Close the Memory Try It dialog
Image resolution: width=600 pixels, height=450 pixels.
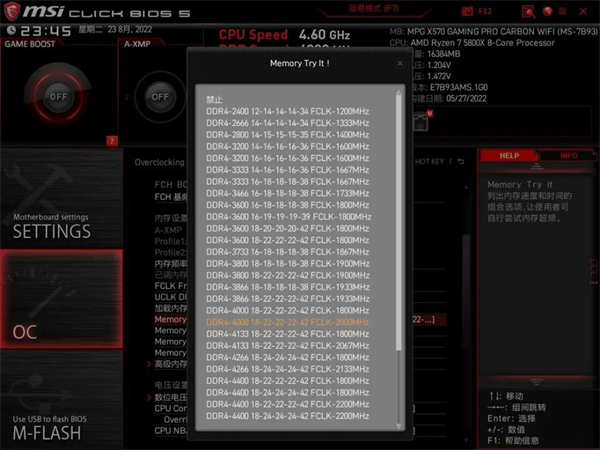pos(400,62)
